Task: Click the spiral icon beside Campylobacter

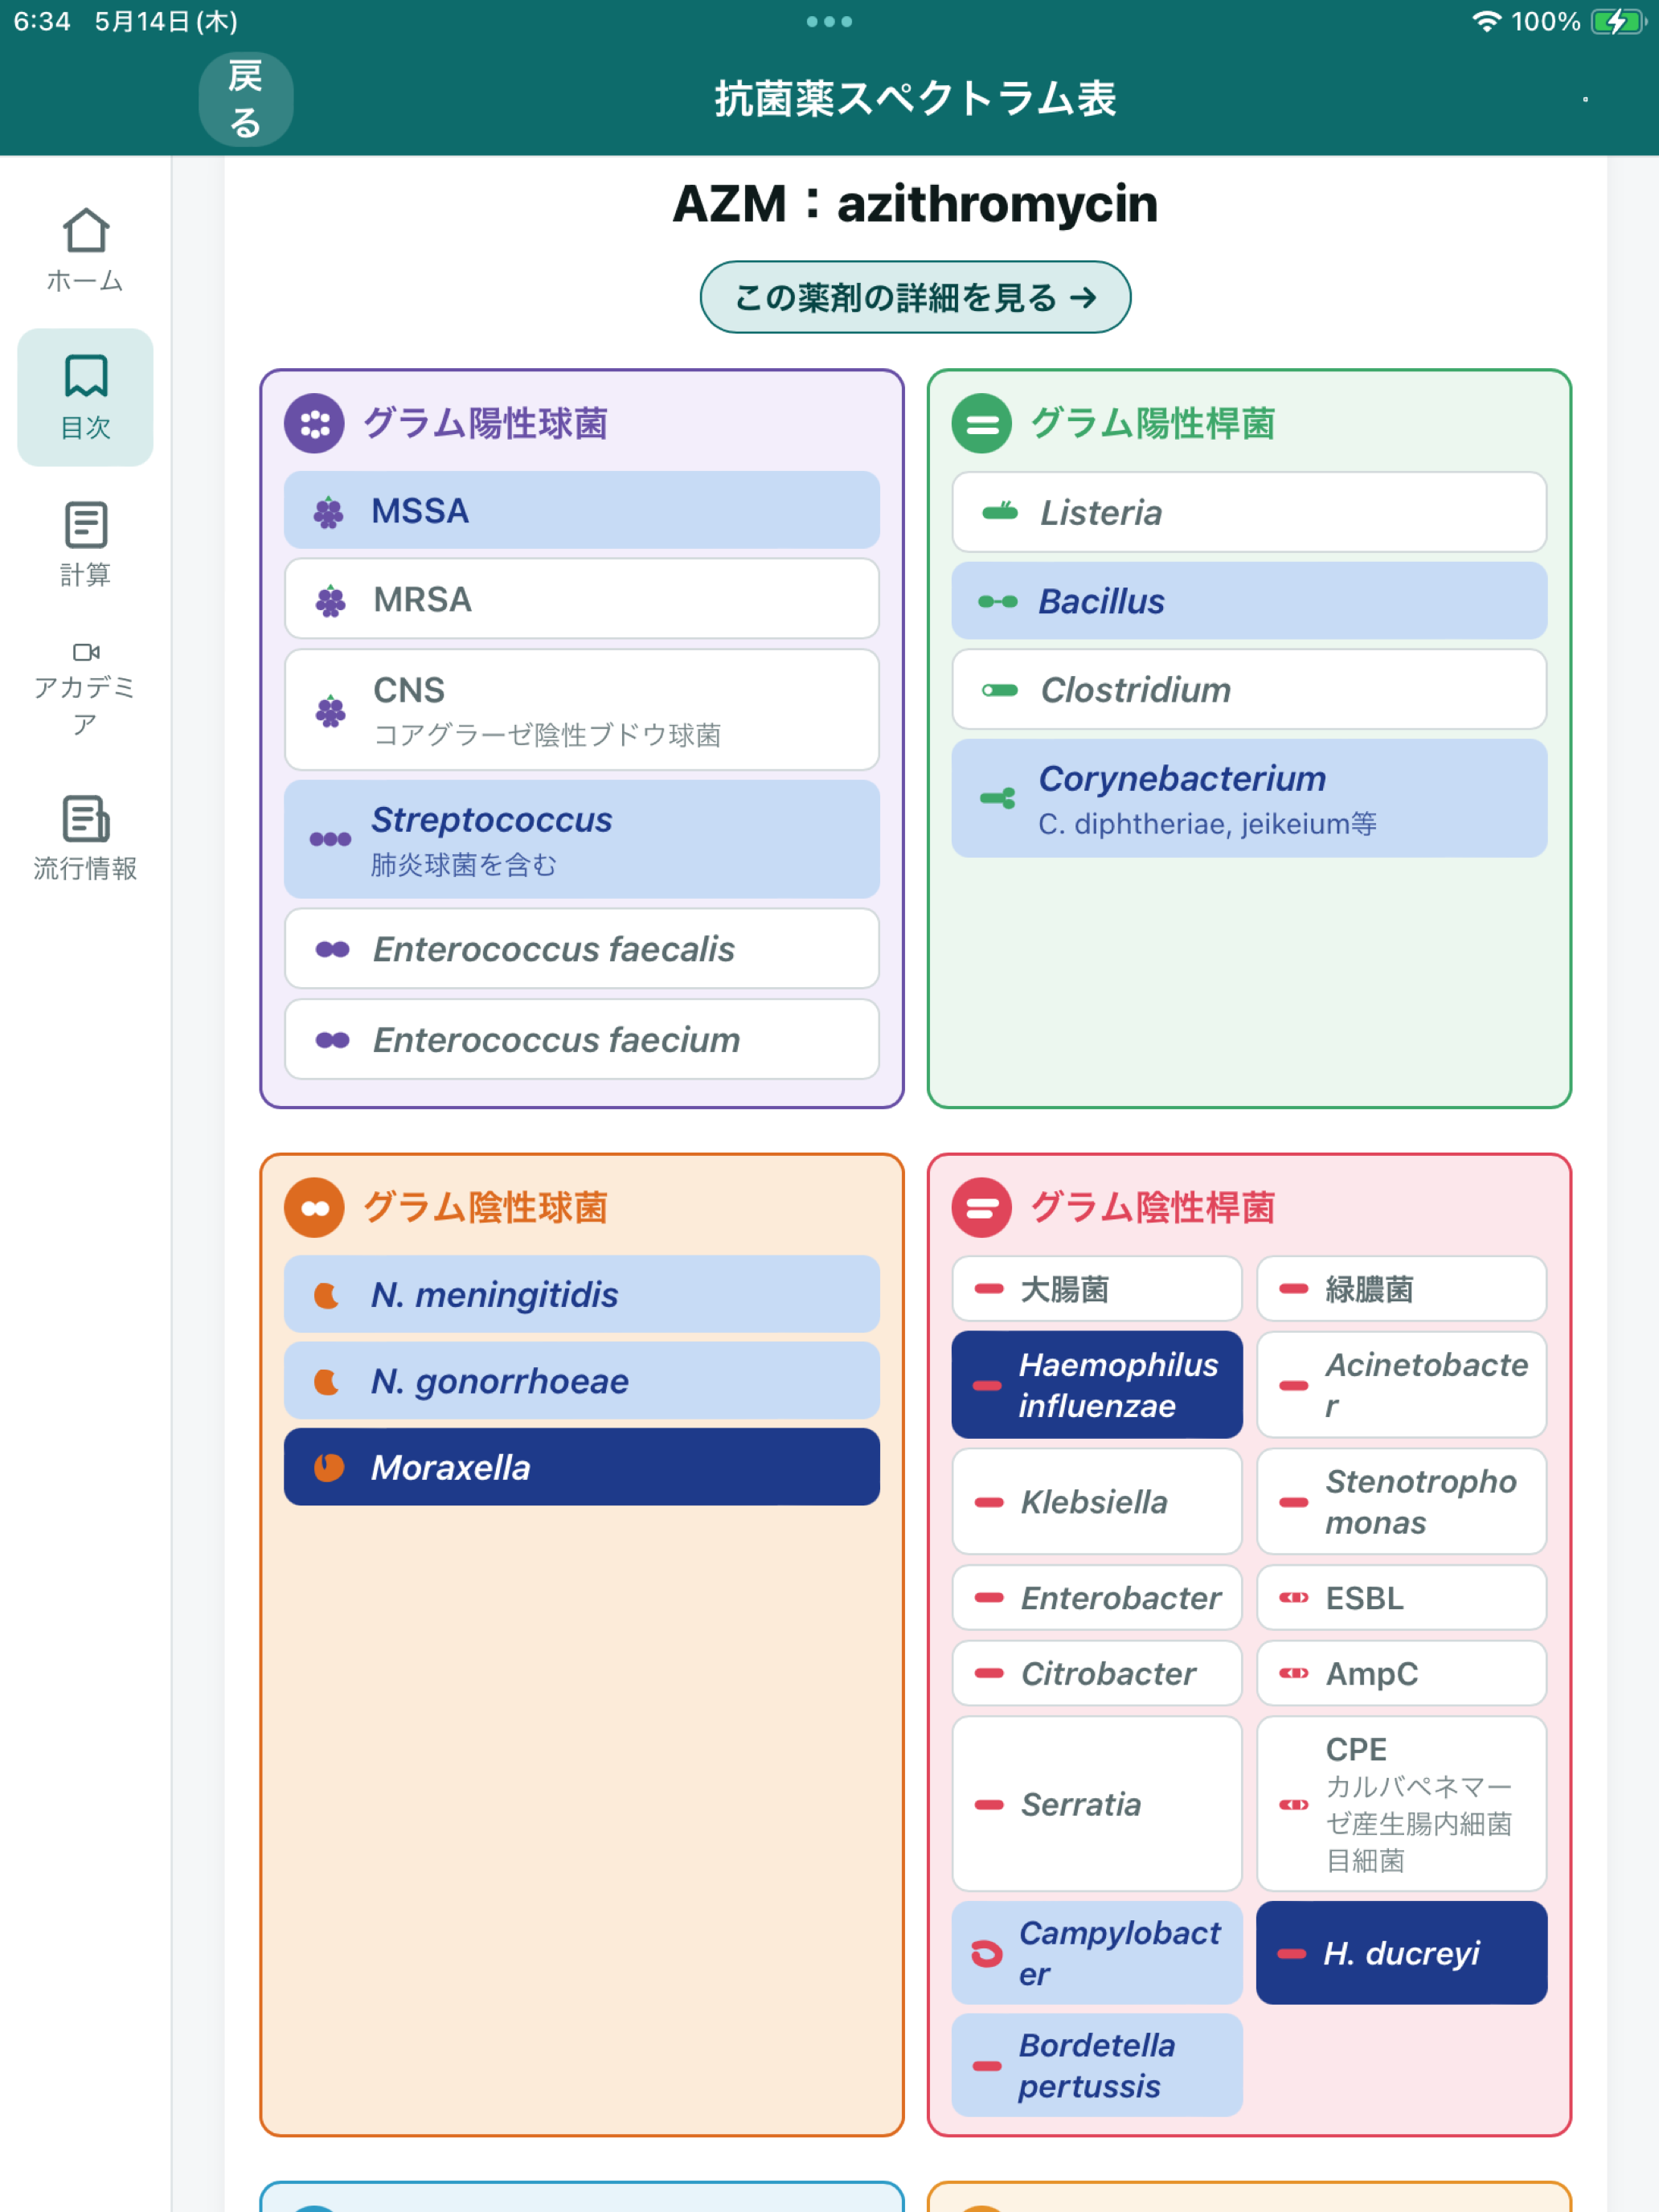Action: 986,1953
